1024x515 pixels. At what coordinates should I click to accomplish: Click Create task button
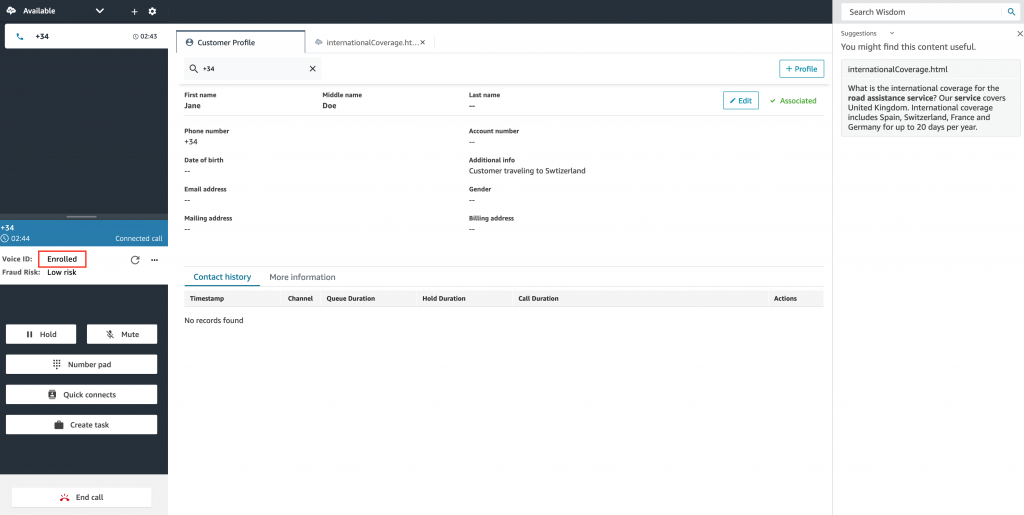pos(82,424)
